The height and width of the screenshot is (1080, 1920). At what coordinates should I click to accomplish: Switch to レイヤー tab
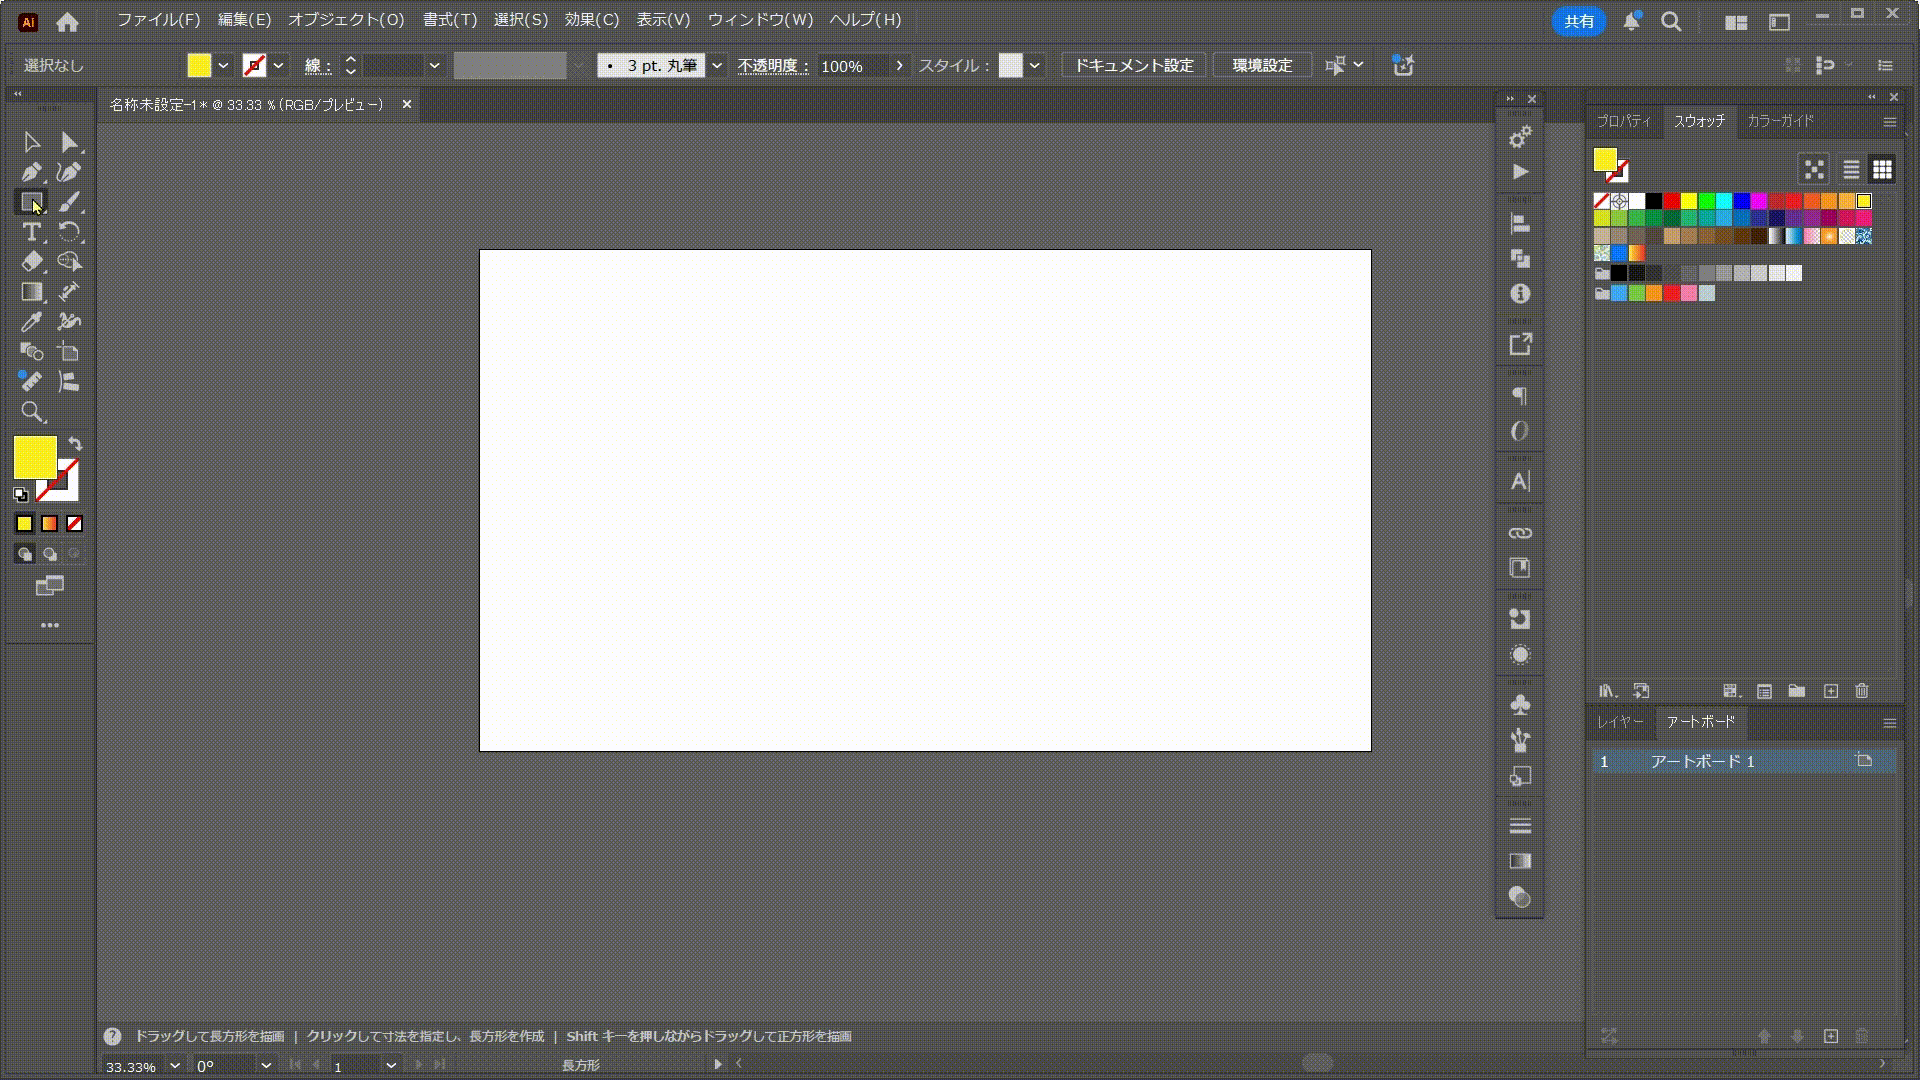(1620, 722)
